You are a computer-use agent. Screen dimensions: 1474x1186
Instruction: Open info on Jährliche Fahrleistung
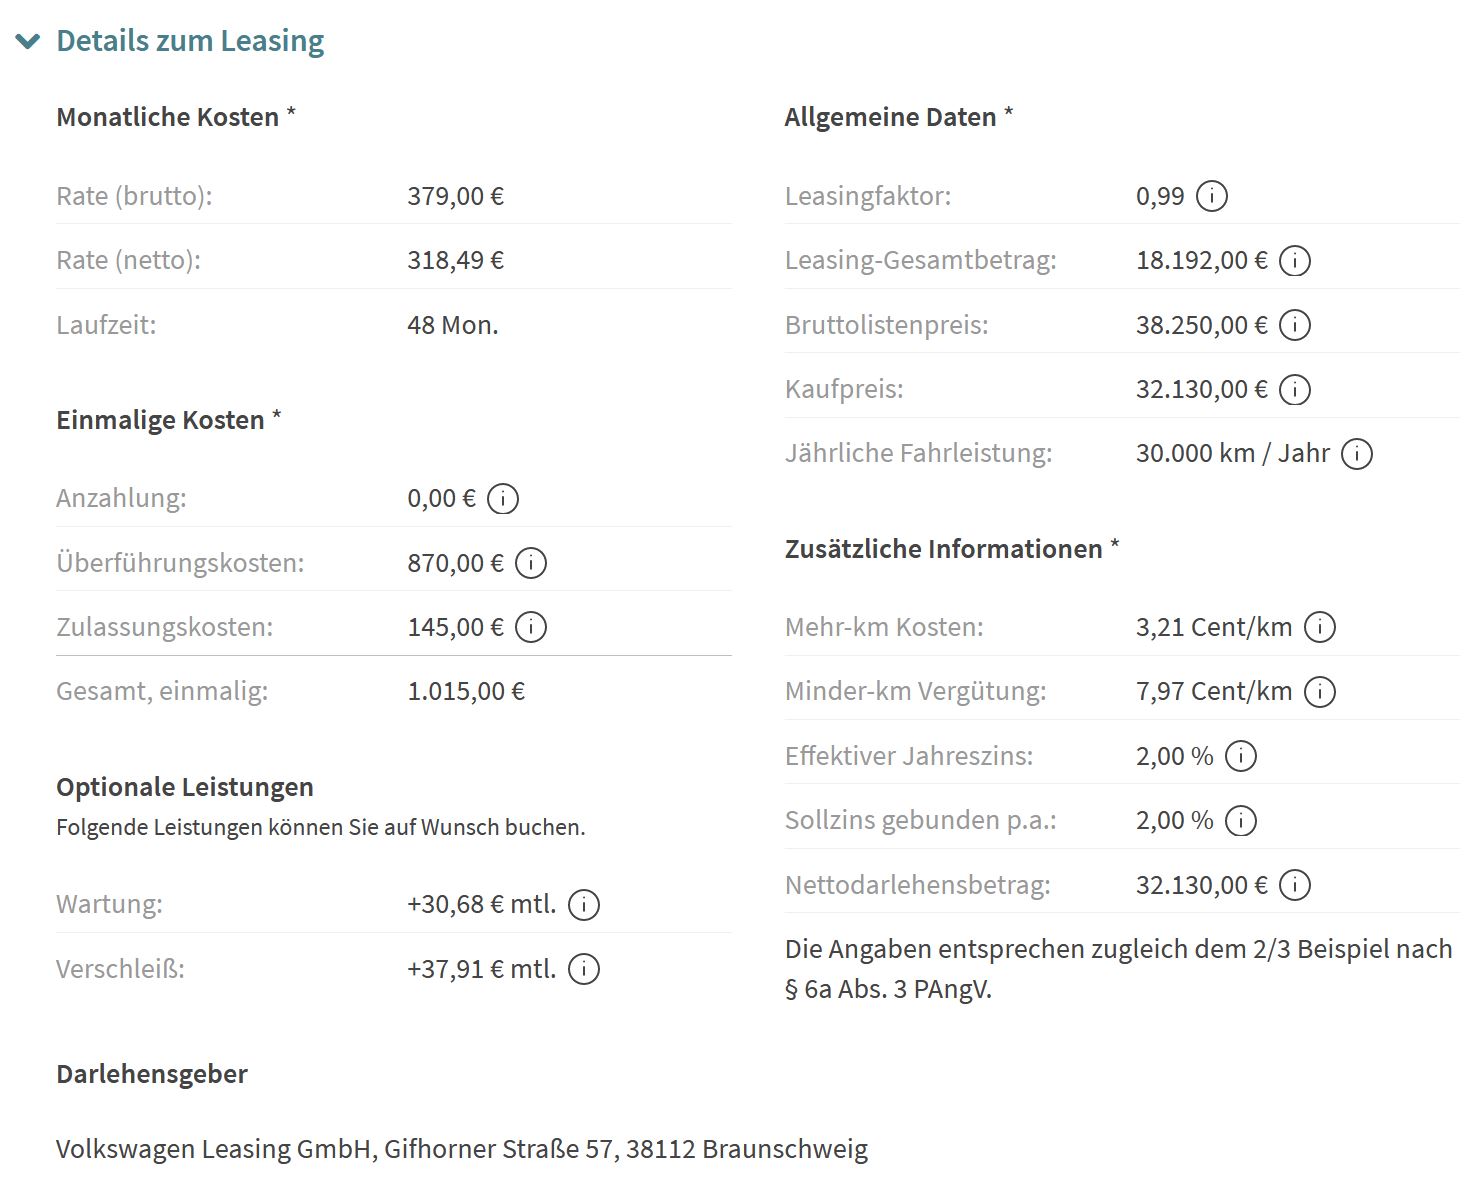pyautogui.click(x=1357, y=454)
